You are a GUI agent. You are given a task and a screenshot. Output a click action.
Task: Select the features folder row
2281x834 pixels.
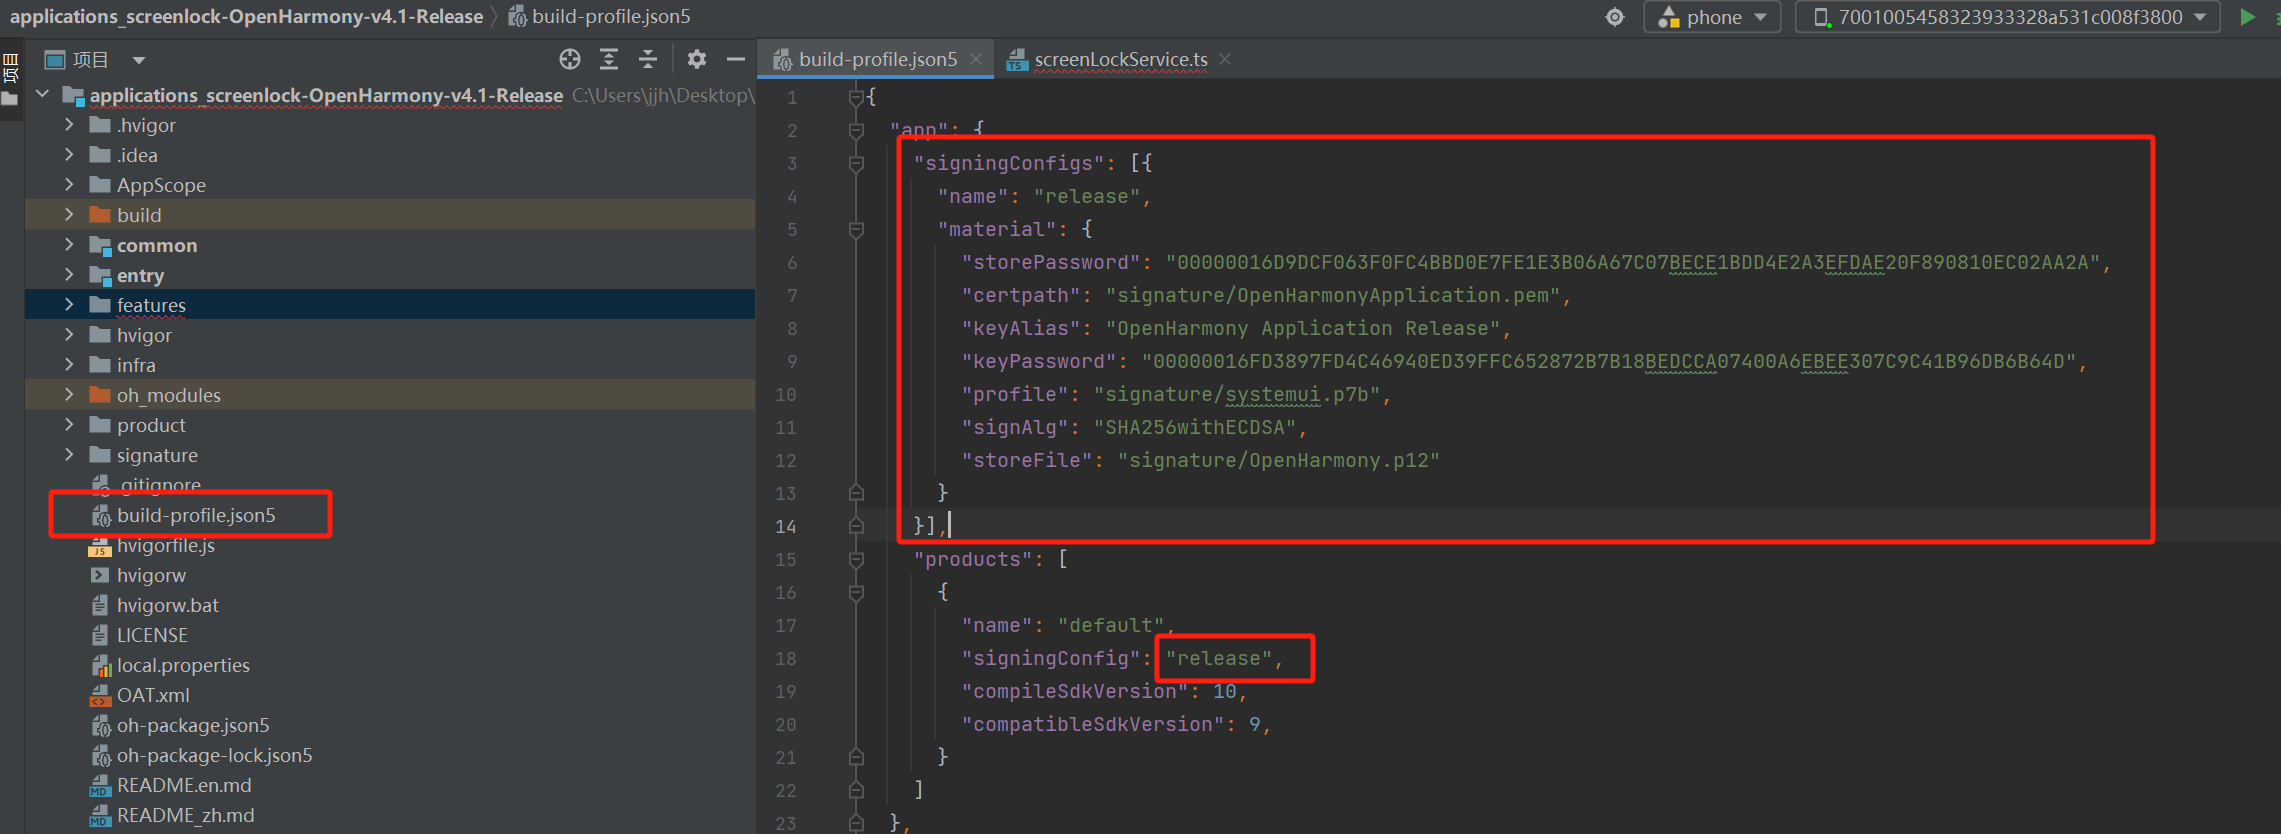pos(390,305)
